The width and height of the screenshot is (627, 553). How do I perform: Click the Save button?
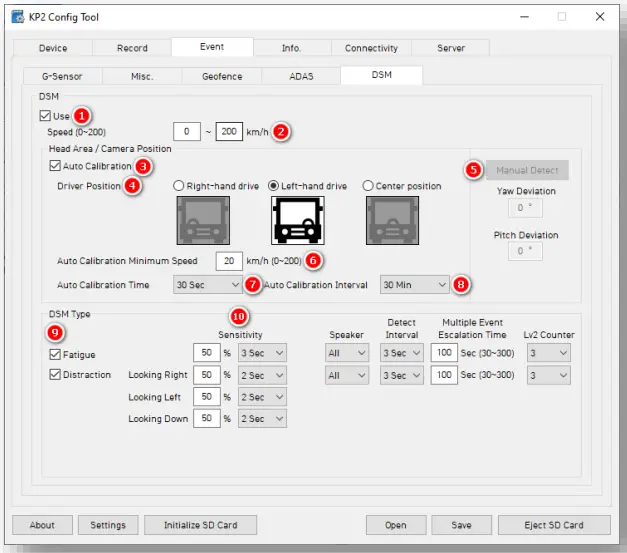coord(461,525)
